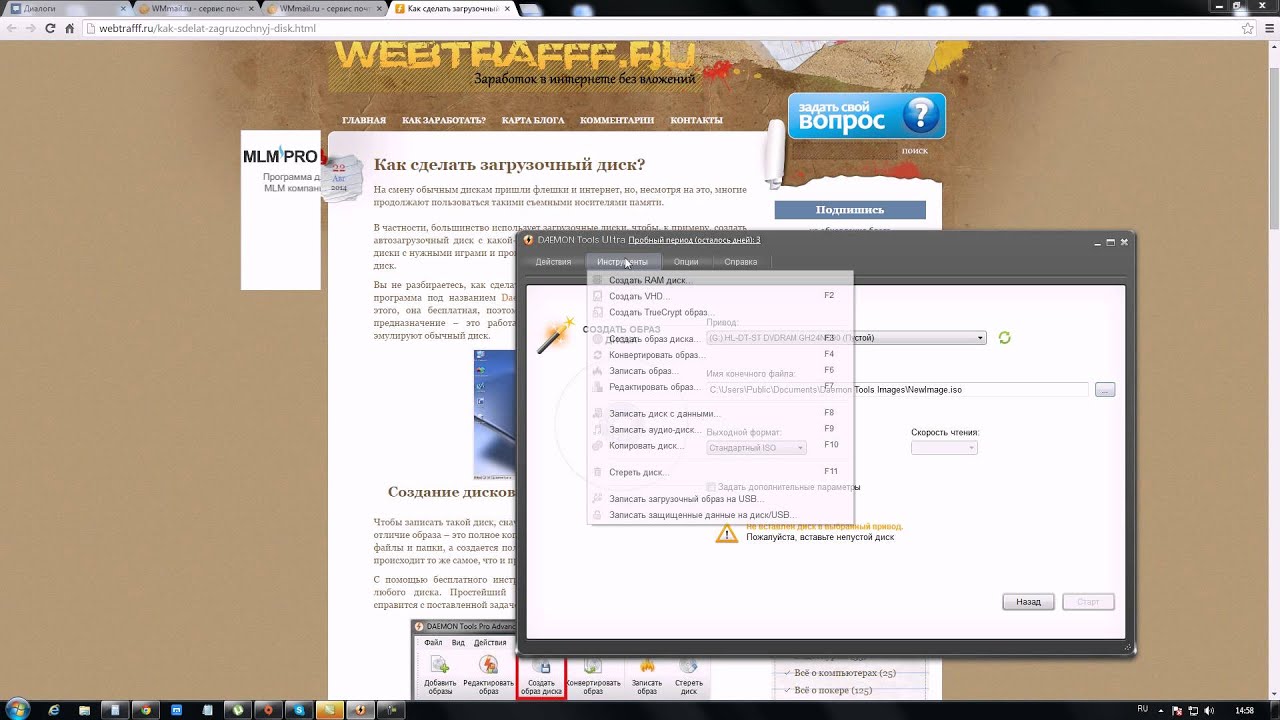The height and width of the screenshot is (720, 1280).
Task: Open the 'Инструменты' menu in DAEMON Tools
Action: [622, 262]
